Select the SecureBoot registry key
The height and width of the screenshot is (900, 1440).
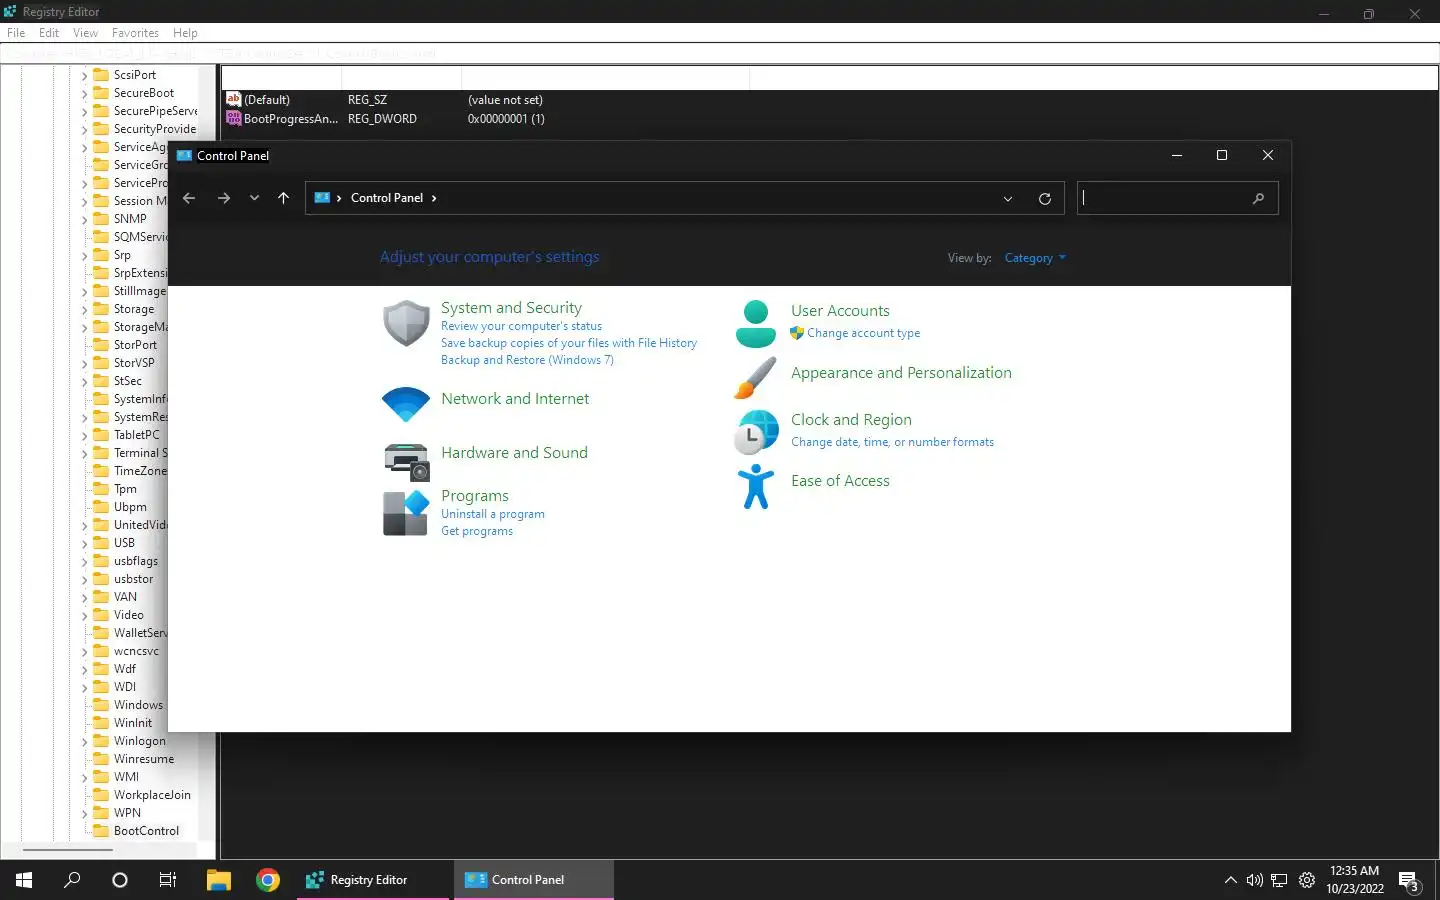pyautogui.click(x=144, y=93)
